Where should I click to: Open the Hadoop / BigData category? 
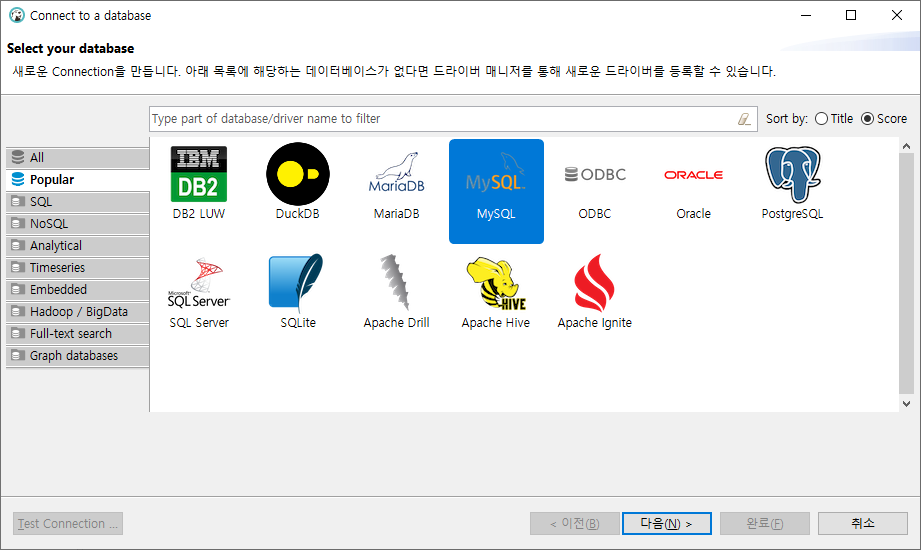pos(78,311)
